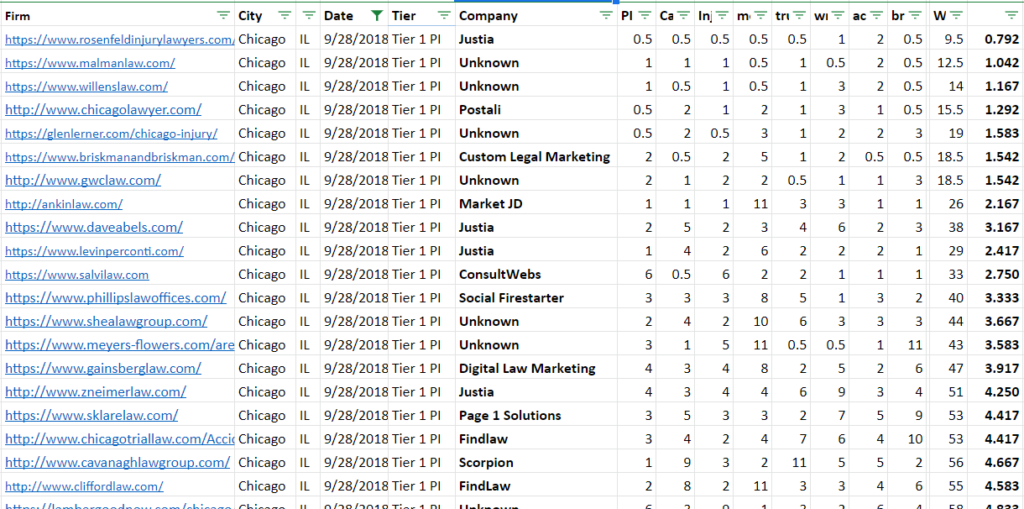Open the glenlerner.com/chicago-injury link
The image size is (1024, 509).
pos(111,134)
